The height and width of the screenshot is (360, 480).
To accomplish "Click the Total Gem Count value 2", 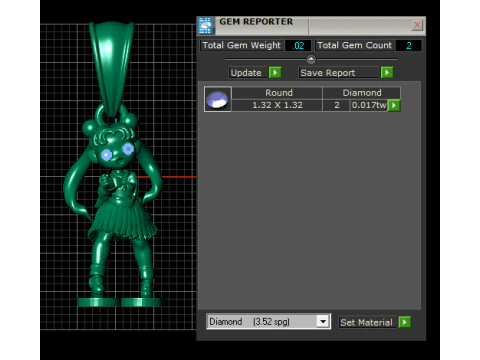I will coord(409,46).
